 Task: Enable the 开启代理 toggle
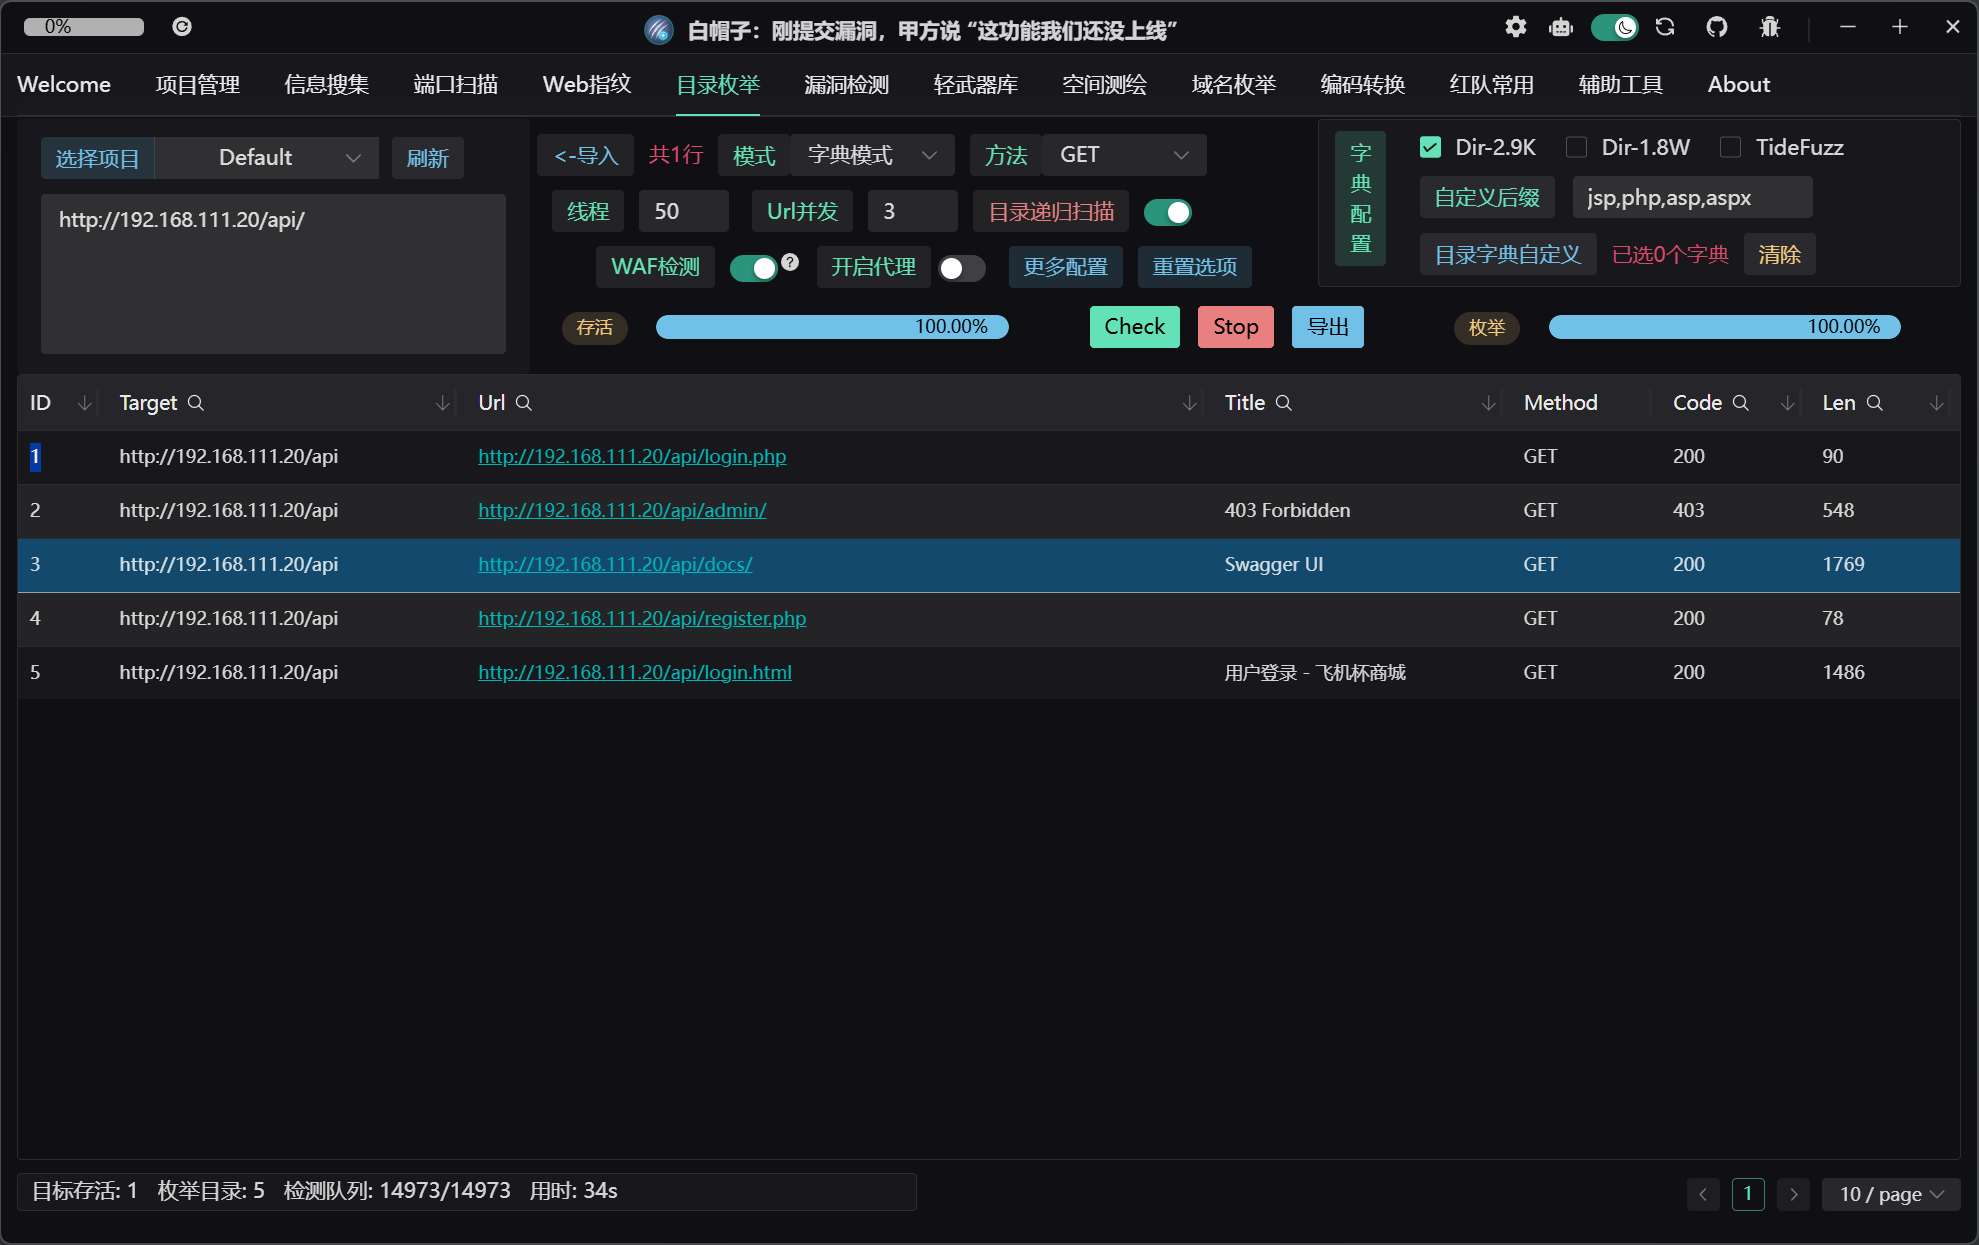pos(961,268)
